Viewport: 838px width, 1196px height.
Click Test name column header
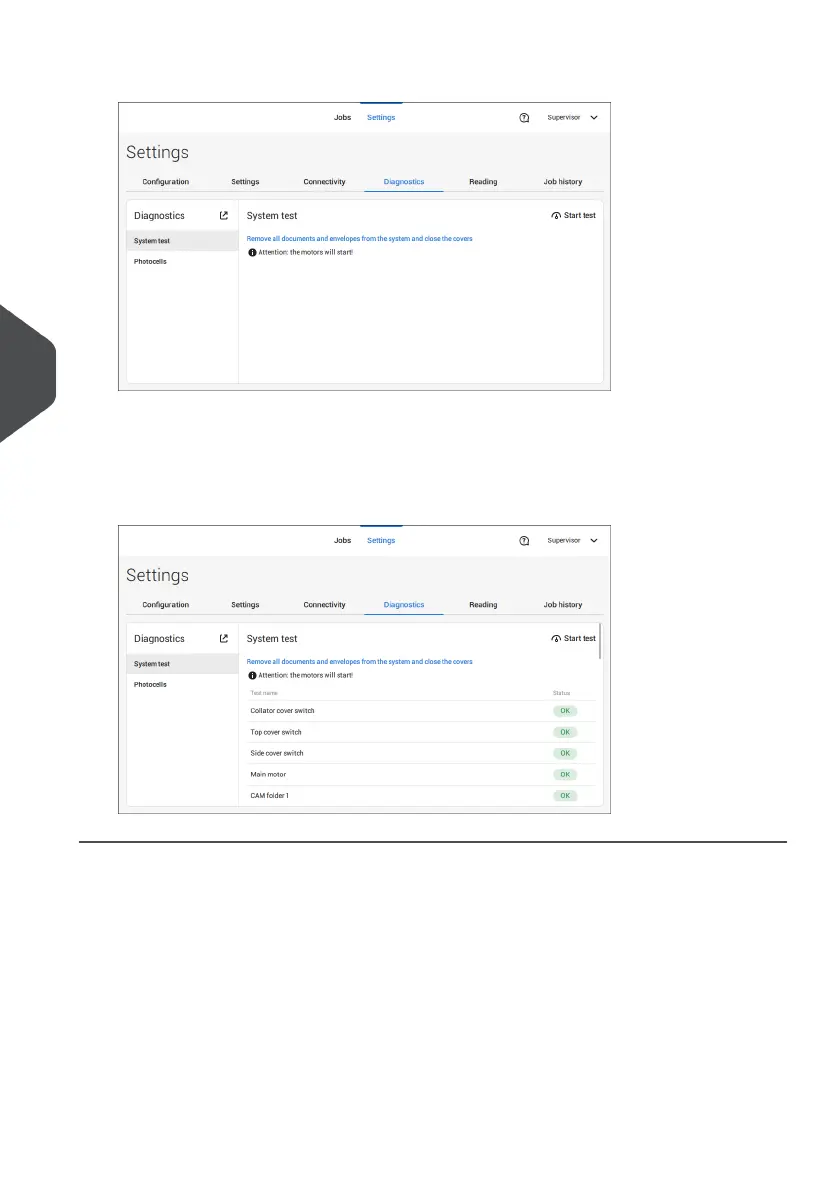click(264, 693)
